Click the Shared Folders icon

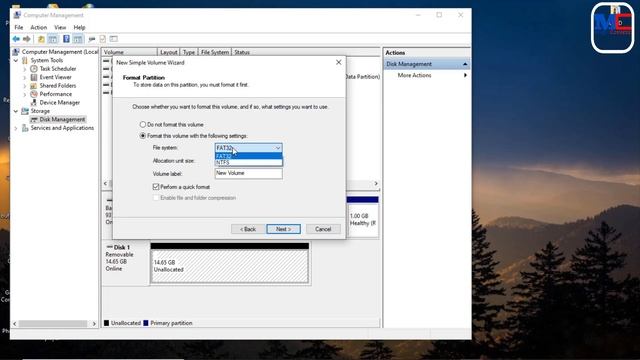tap(34, 86)
